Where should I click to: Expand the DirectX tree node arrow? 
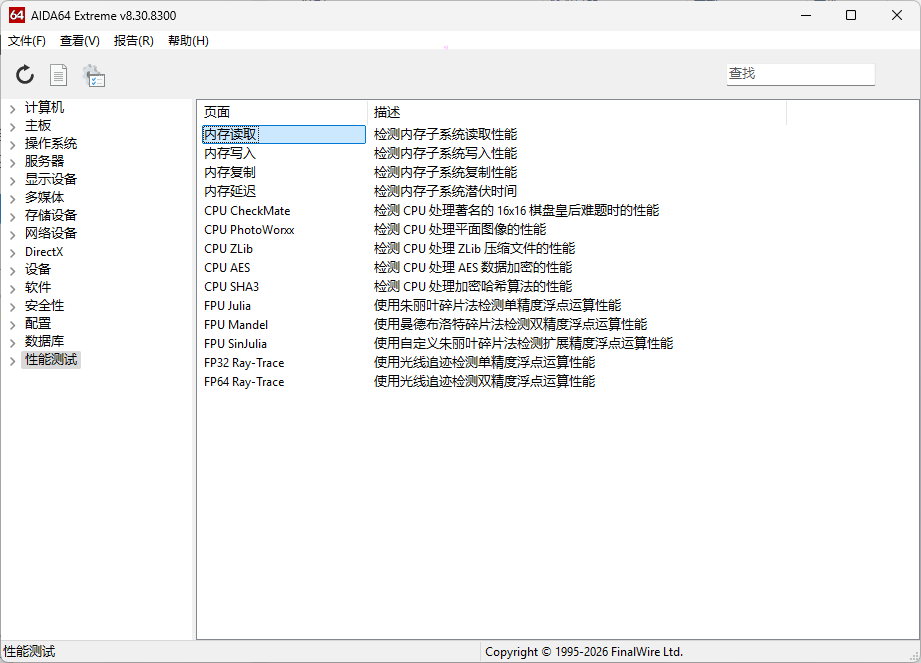click(x=12, y=253)
